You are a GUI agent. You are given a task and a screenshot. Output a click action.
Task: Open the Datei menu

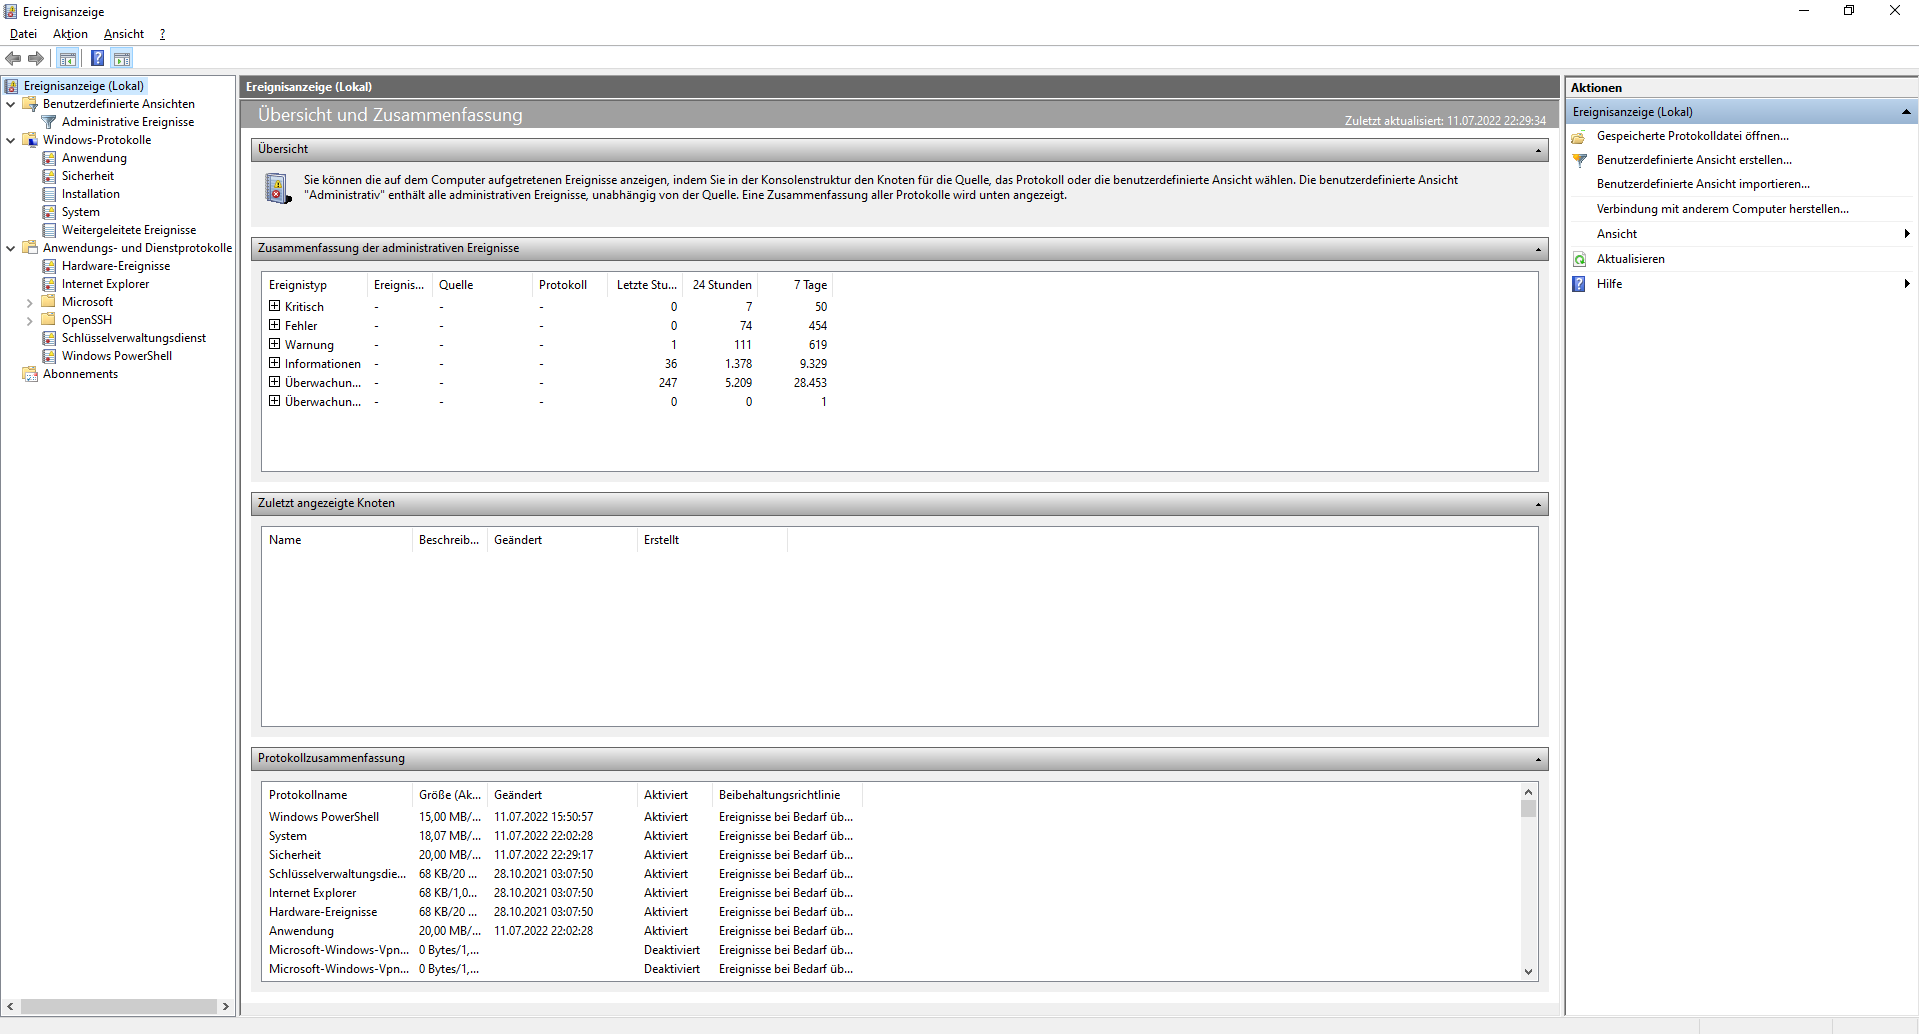click(x=23, y=34)
